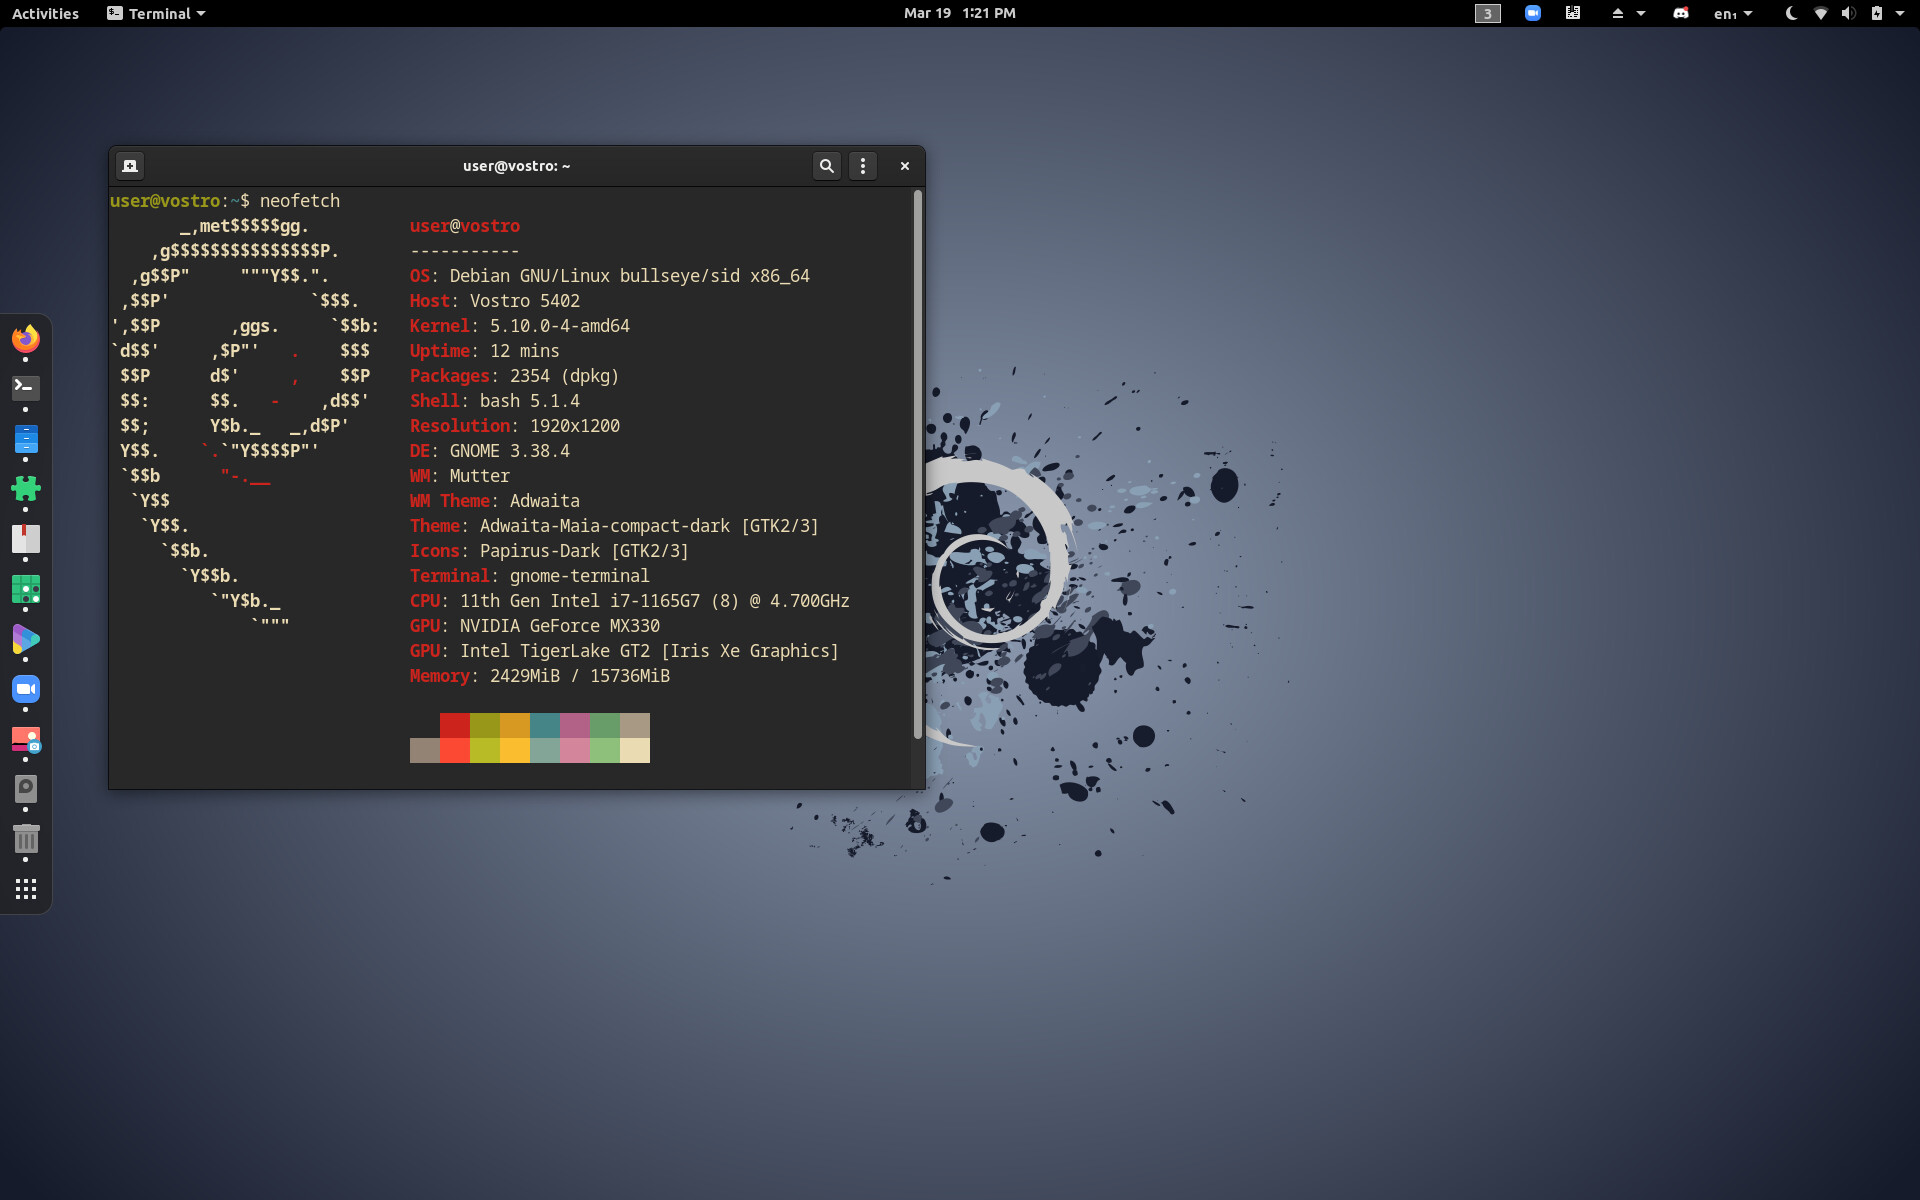Click the Terminal icon in the dock
1920x1200 pixels.
pos(26,388)
